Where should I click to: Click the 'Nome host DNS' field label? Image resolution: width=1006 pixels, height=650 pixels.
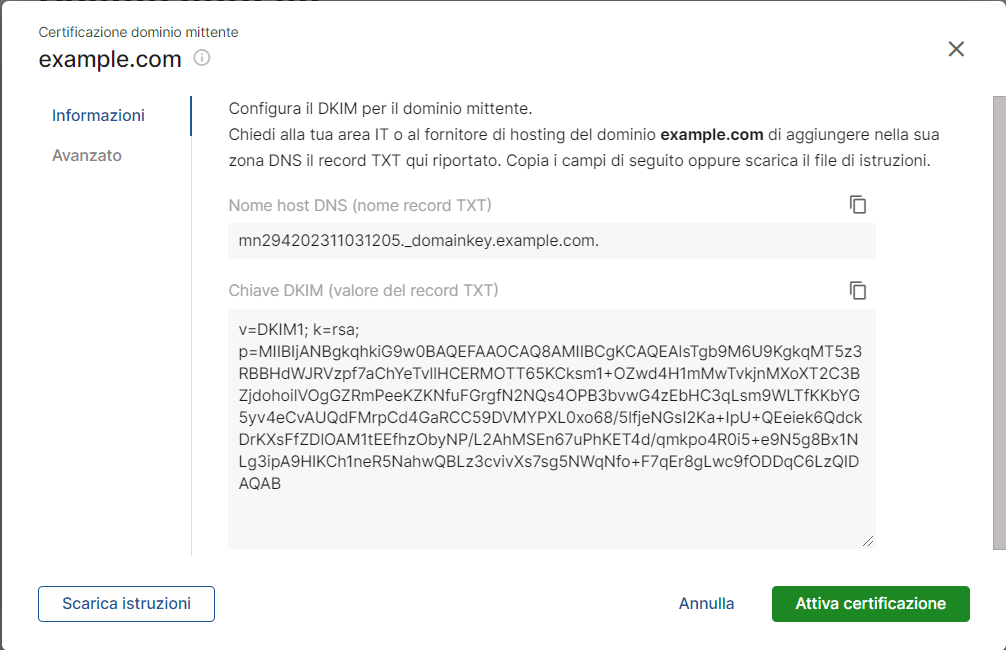(x=360, y=206)
